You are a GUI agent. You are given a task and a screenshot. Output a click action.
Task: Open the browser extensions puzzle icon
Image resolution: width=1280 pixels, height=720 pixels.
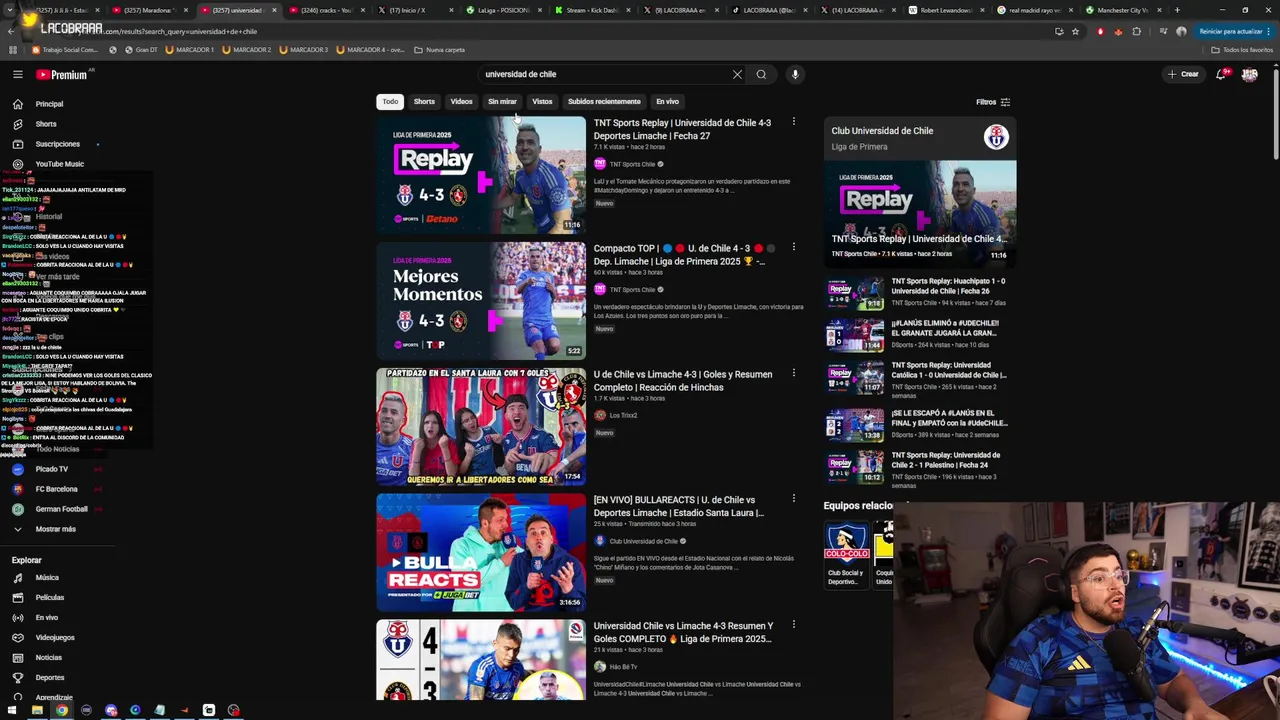pyautogui.click(x=1136, y=31)
